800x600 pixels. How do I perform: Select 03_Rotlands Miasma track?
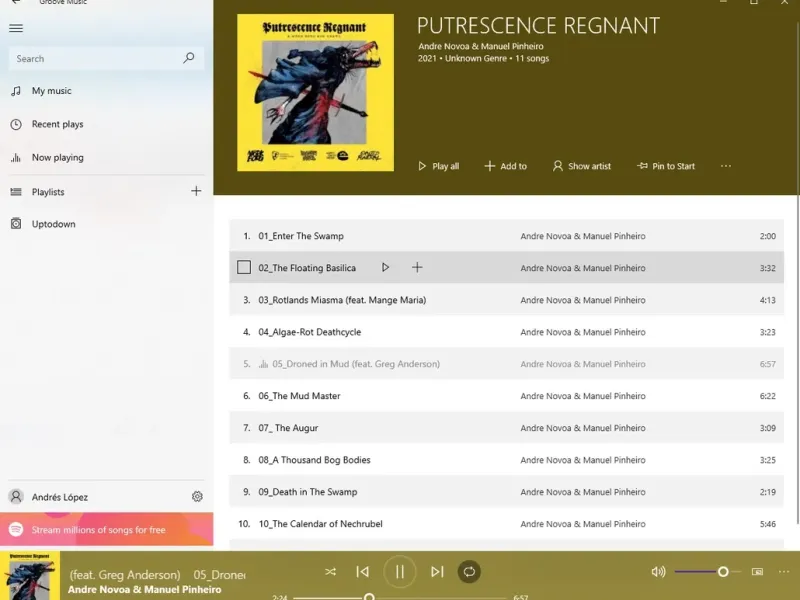coord(506,300)
